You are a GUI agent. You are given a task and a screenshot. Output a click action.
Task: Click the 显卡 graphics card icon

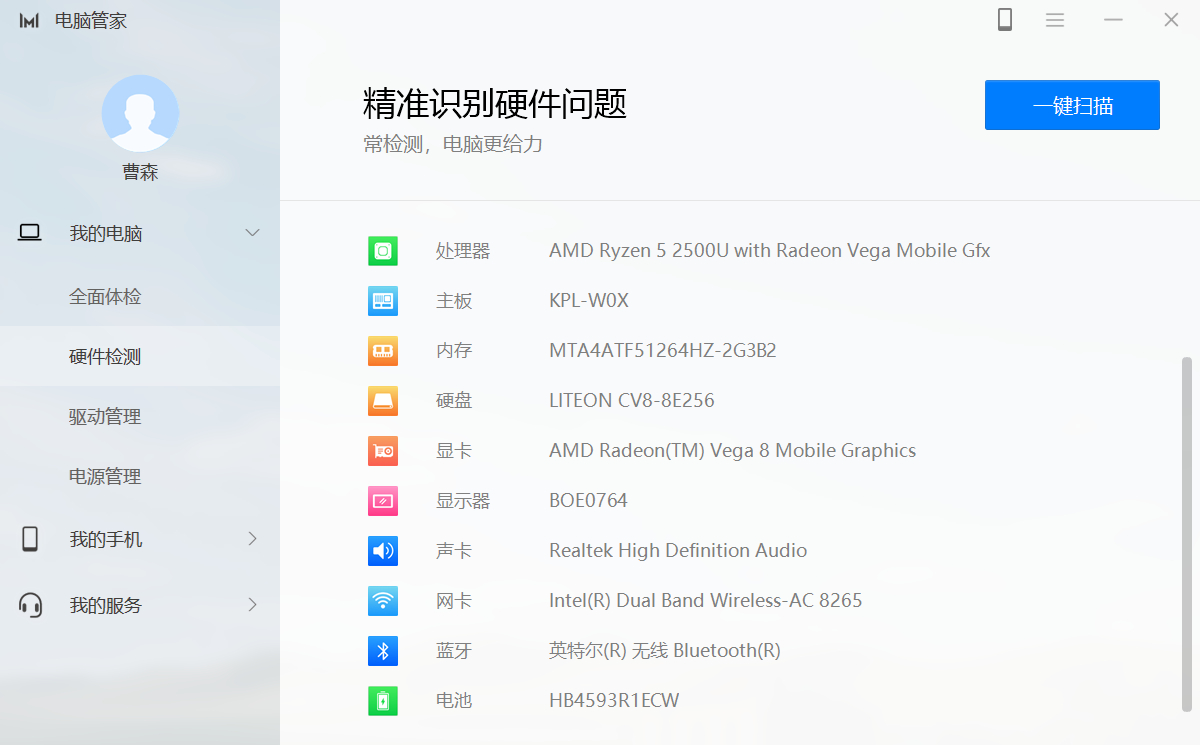pyautogui.click(x=383, y=451)
